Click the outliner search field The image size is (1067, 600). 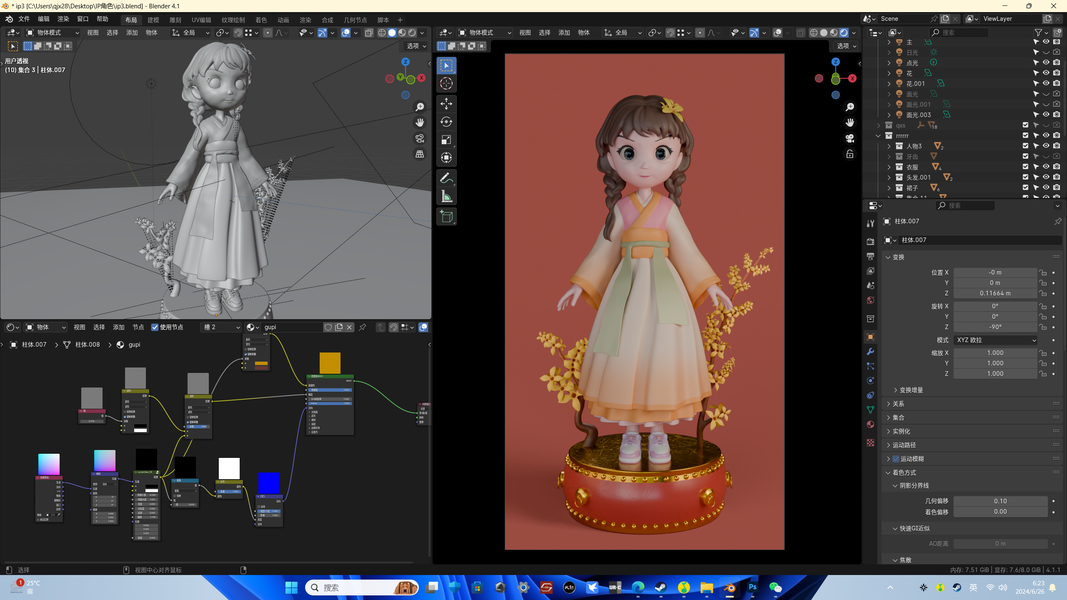[959, 32]
